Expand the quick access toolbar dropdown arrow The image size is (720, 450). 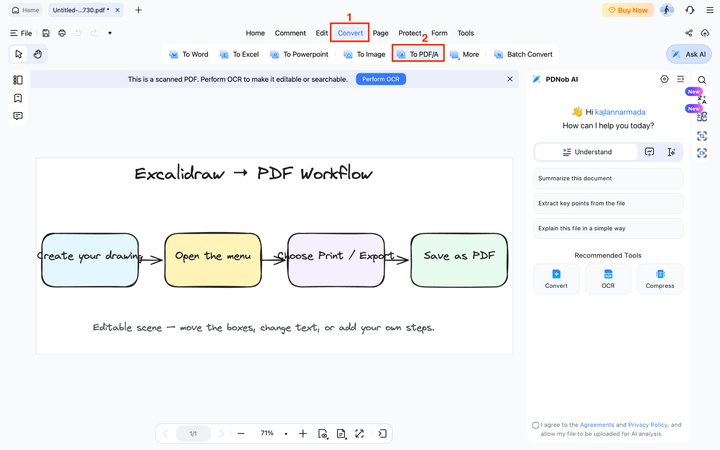110,33
